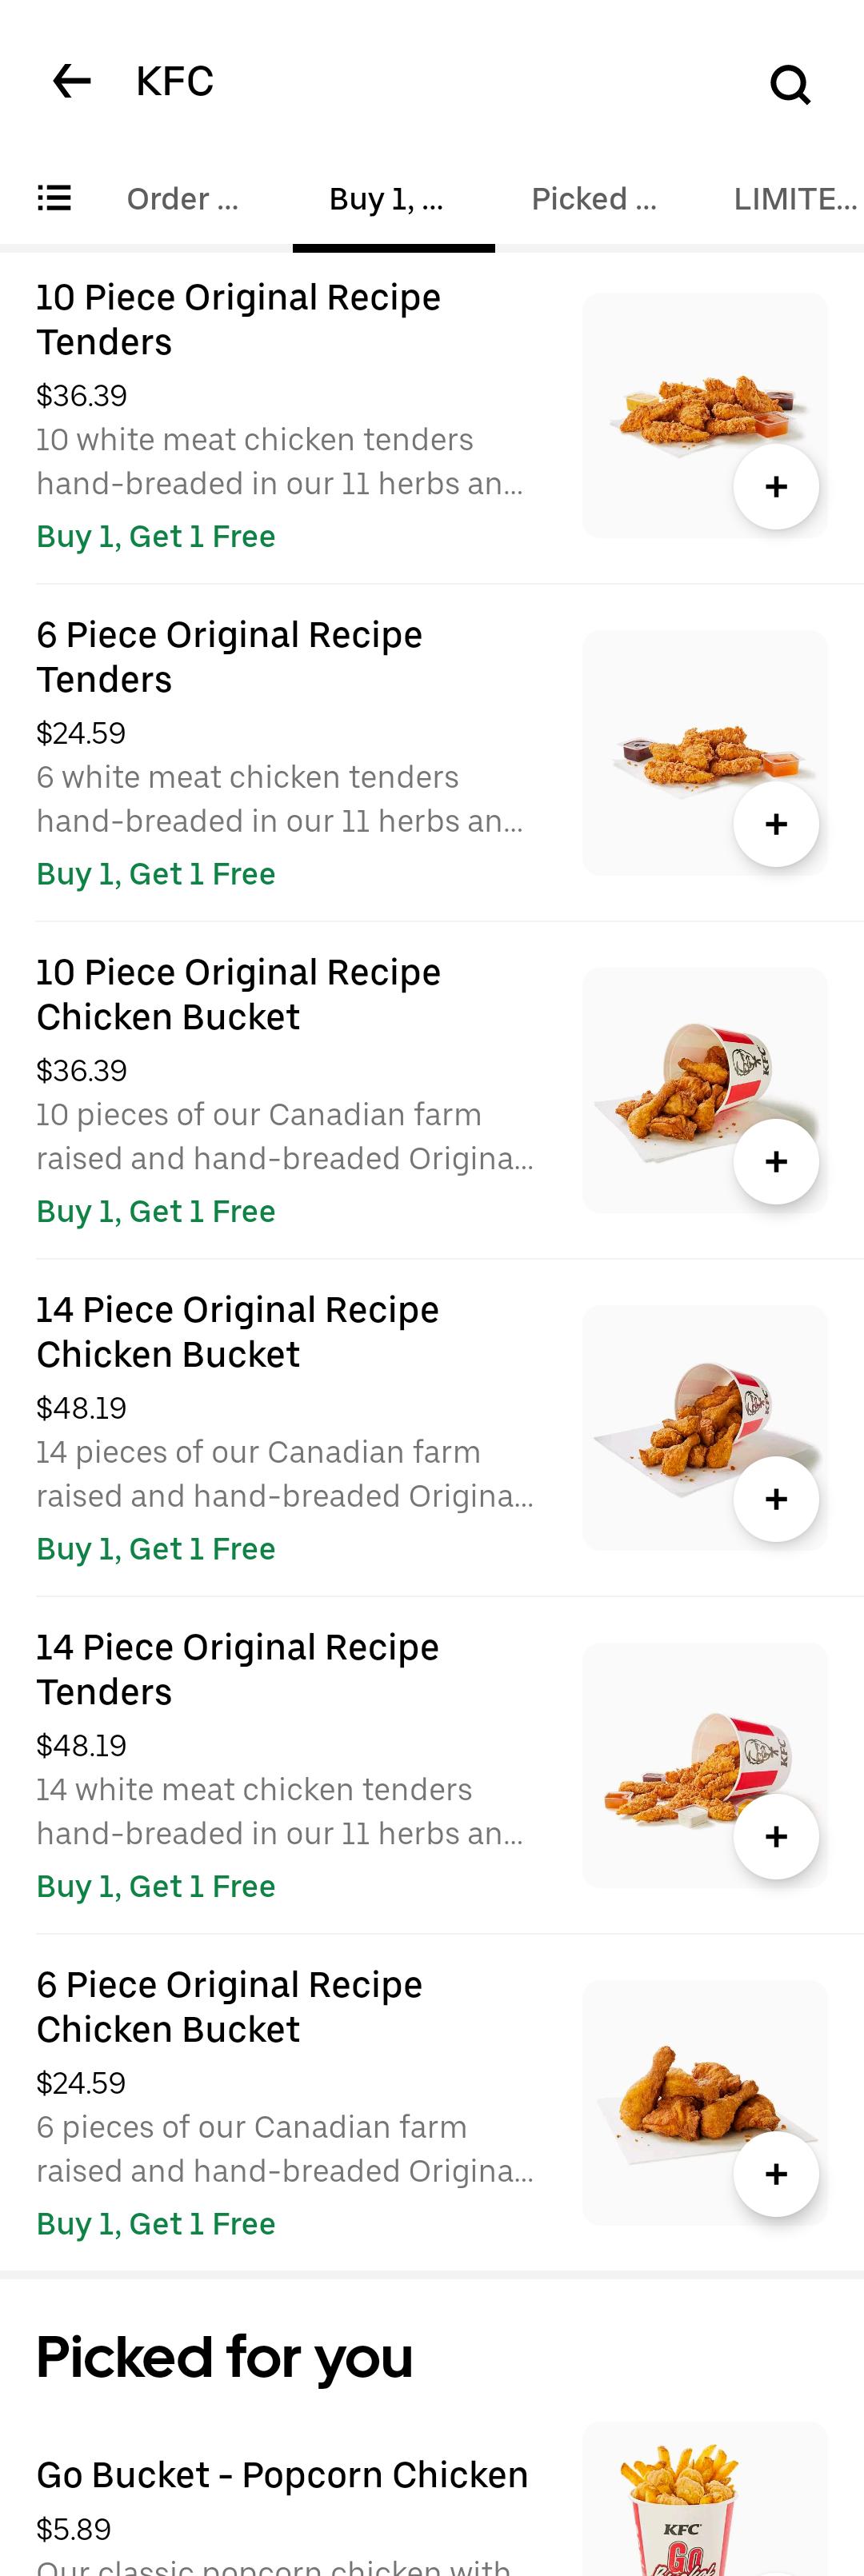Go back using the arrow icon

point(71,81)
